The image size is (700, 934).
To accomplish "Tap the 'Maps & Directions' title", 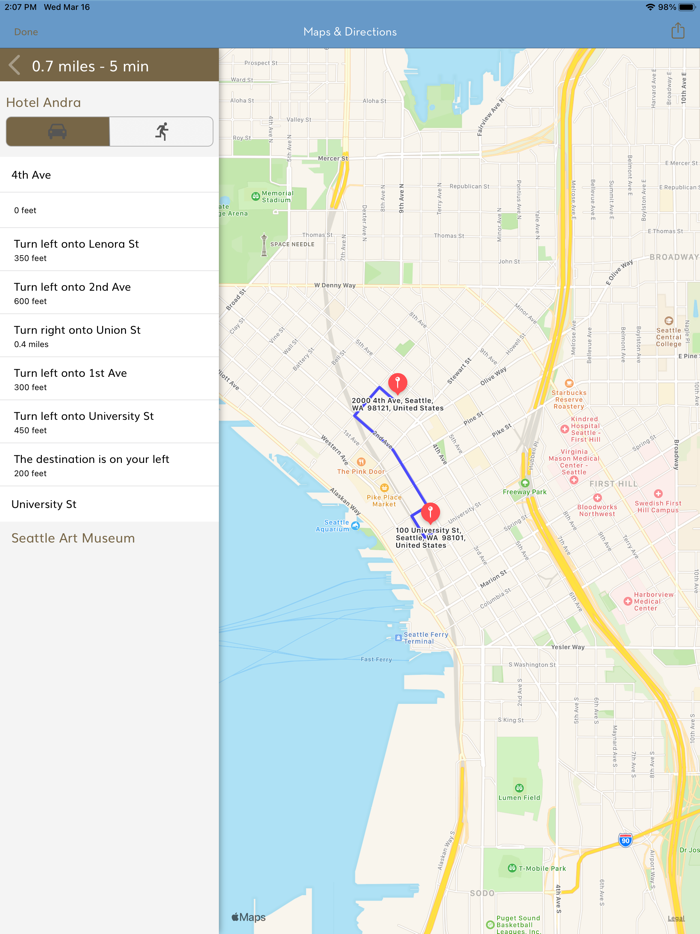I will 350,32.
